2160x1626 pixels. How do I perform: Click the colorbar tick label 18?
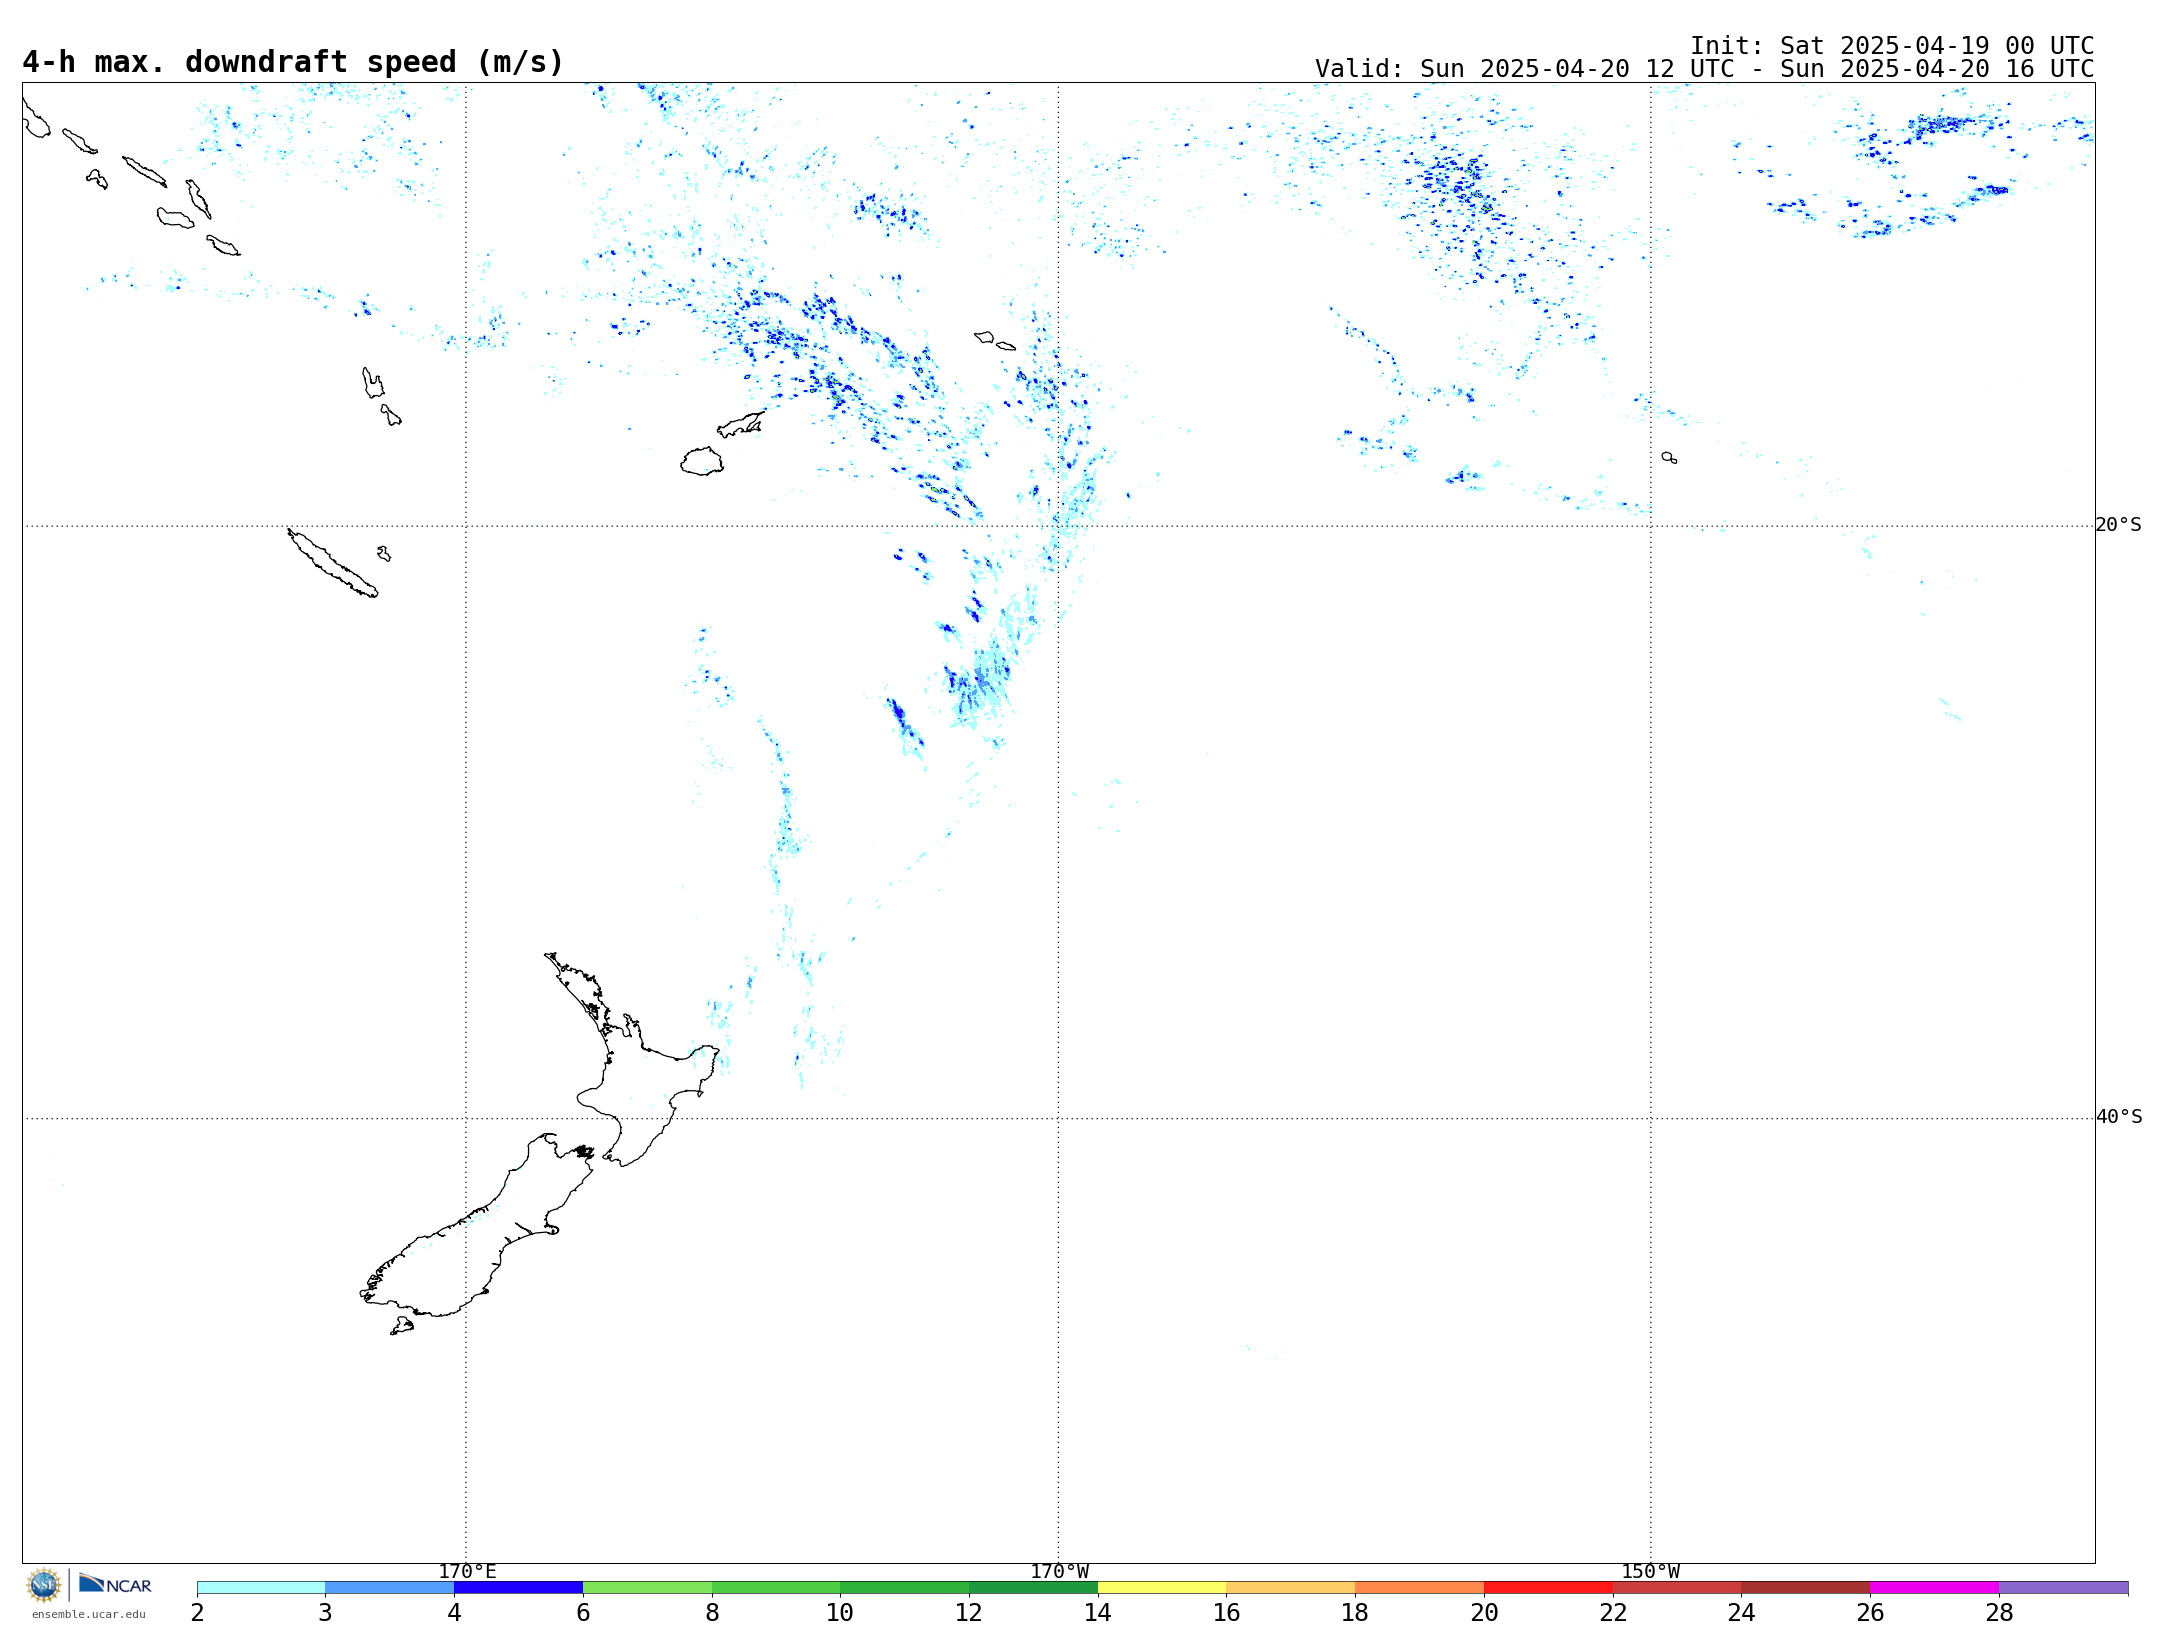tap(1355, 1612)
